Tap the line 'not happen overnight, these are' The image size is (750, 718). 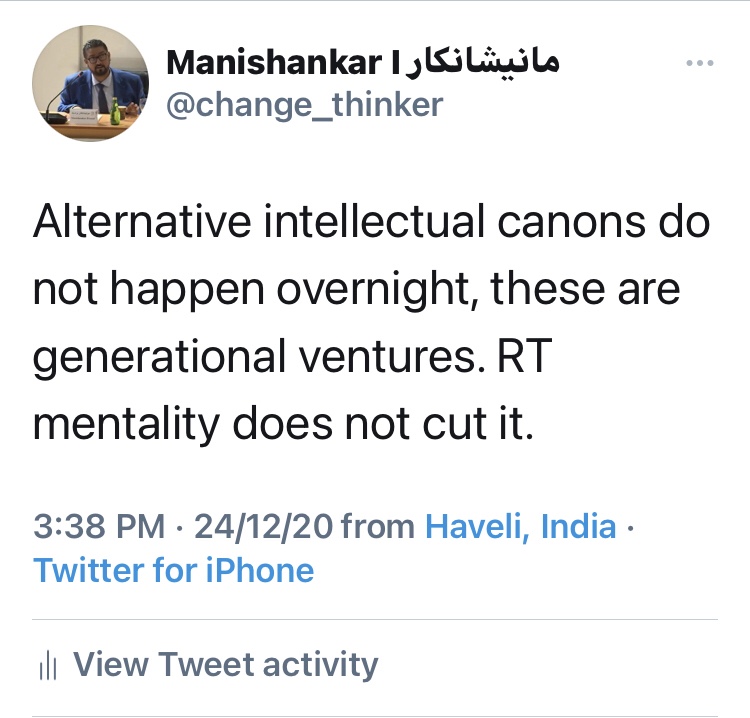[x=356, y=289]
